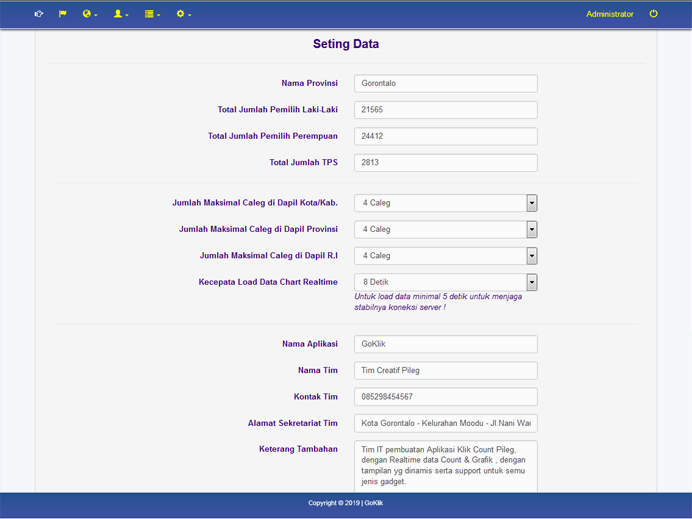Focus the Total Jumlah Pemilih Laki-Laki field

pos(445,110)
